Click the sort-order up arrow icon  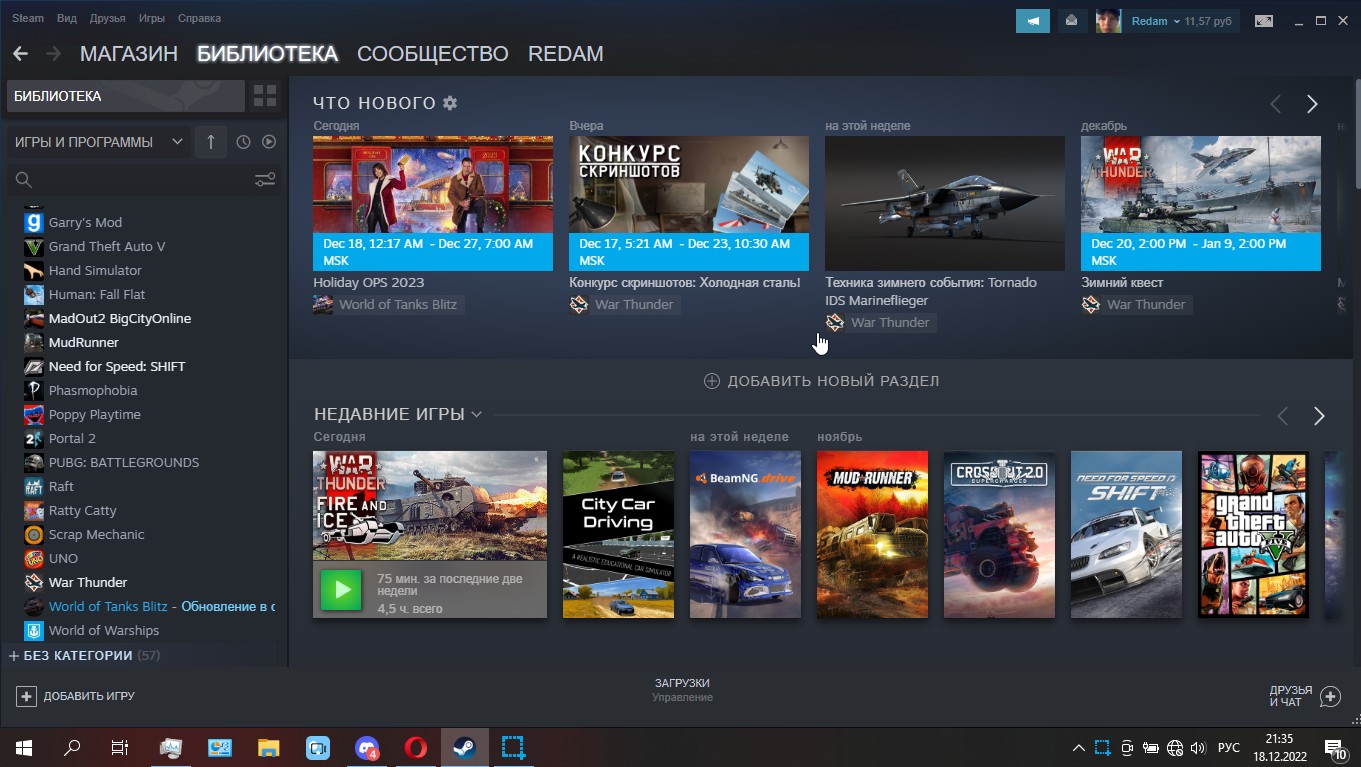210,142
